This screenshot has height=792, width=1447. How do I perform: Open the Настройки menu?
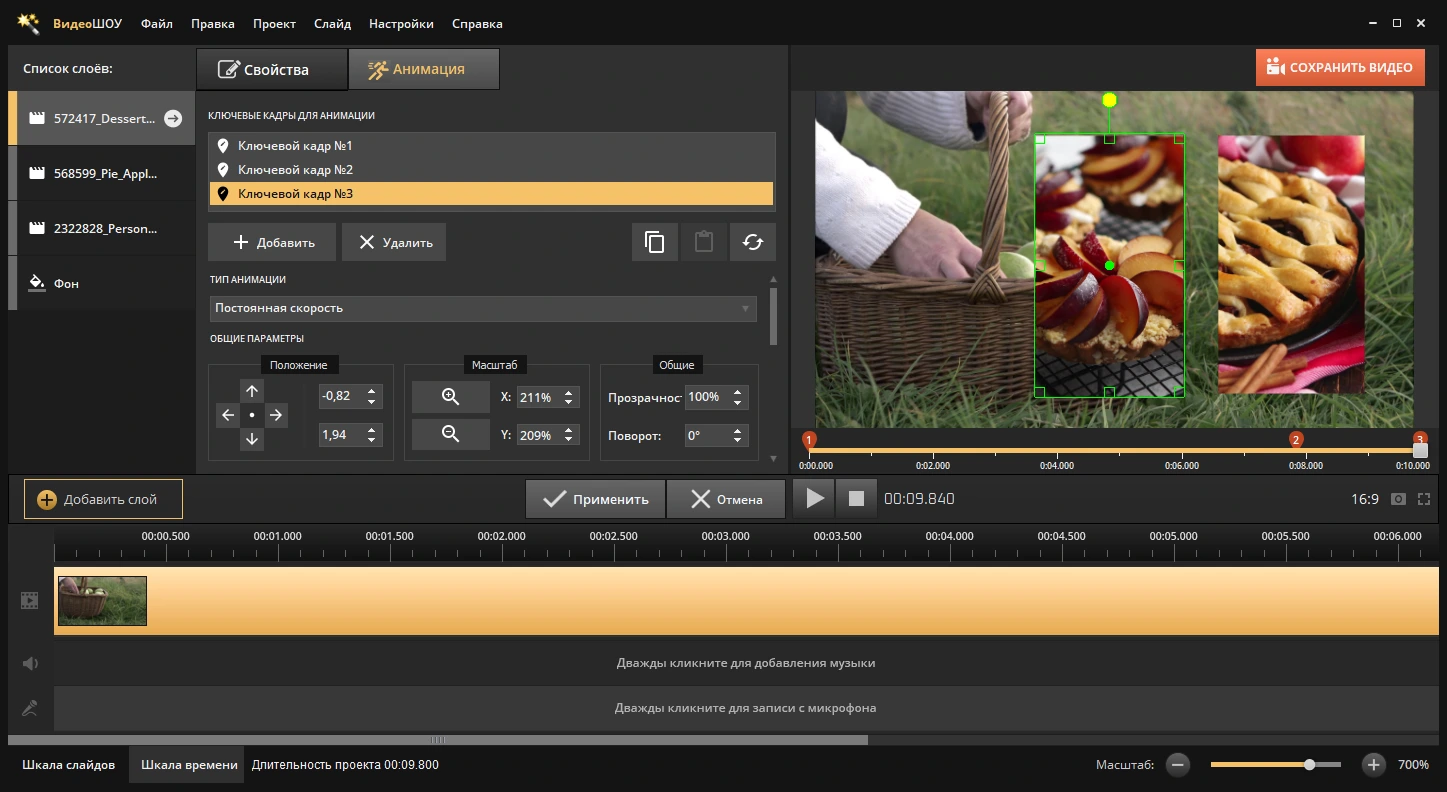[401, 23]
